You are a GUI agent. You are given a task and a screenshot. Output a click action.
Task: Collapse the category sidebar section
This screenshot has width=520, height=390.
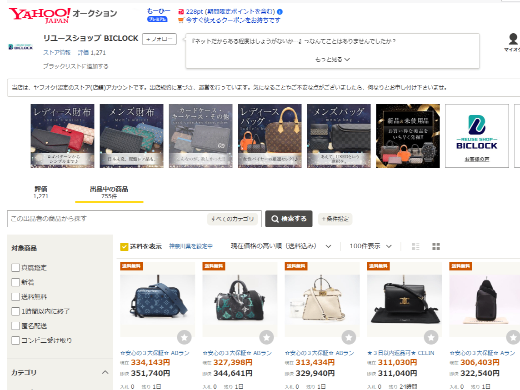click(105, 372)
